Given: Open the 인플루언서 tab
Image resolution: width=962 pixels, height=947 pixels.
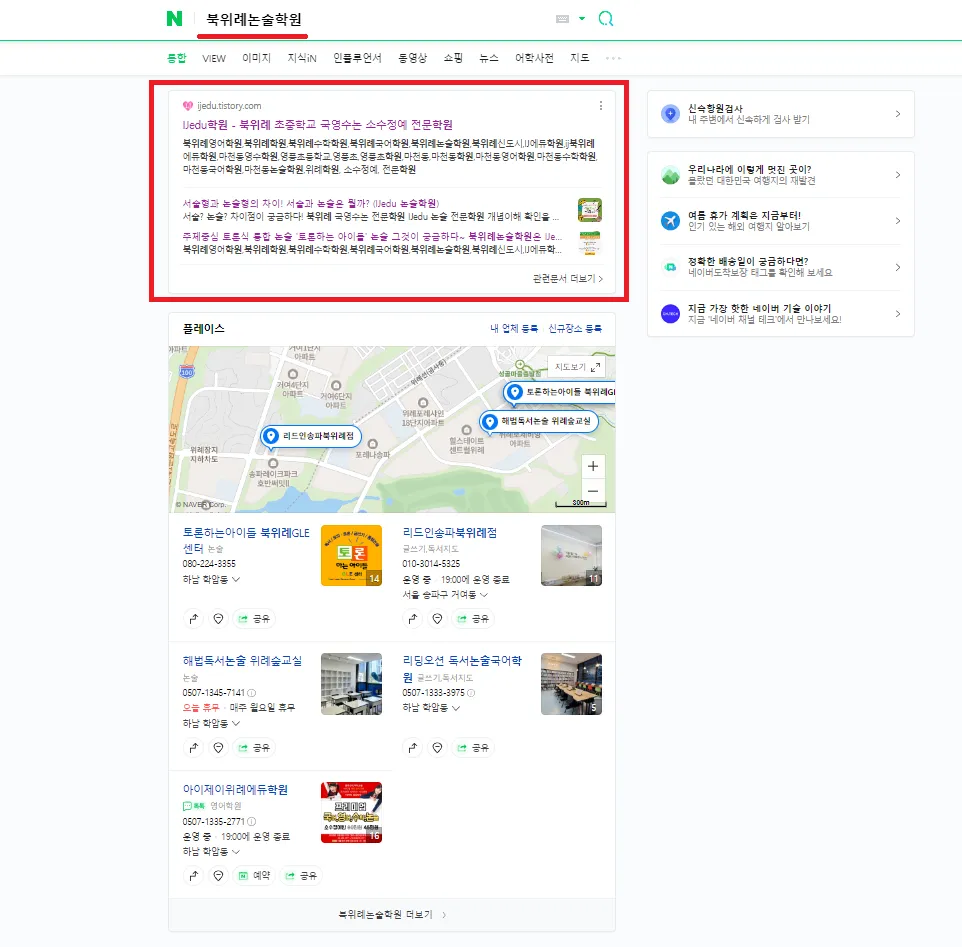Looking at the screenshot, I should [357, 58].
